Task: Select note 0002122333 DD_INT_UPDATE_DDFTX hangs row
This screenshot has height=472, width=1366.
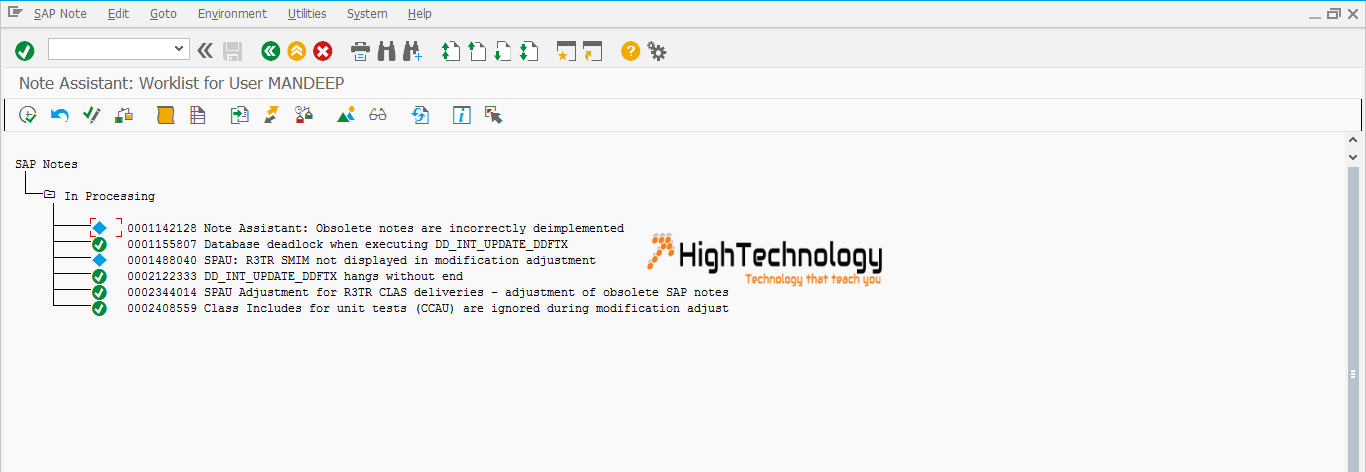Action: [x=295, y=276]
